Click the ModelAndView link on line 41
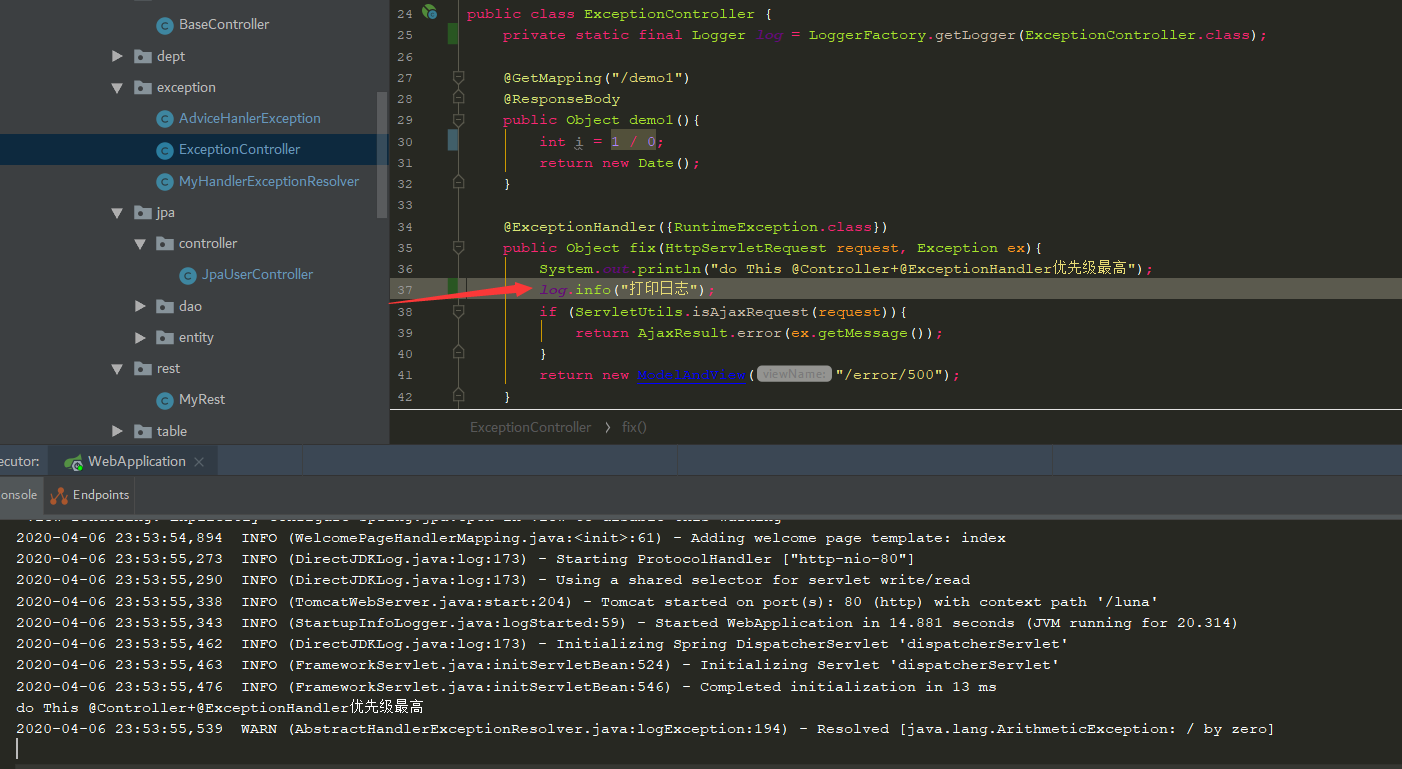 click(x=692, y=375)
